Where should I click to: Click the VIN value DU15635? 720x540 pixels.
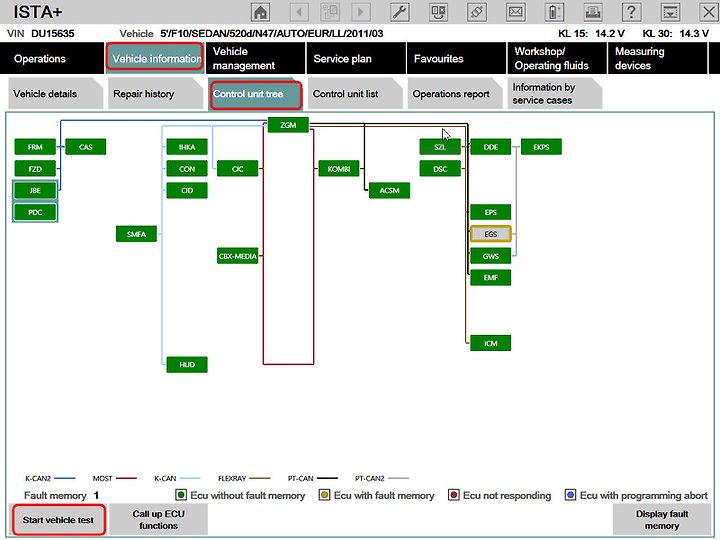[x=52, y=34]
